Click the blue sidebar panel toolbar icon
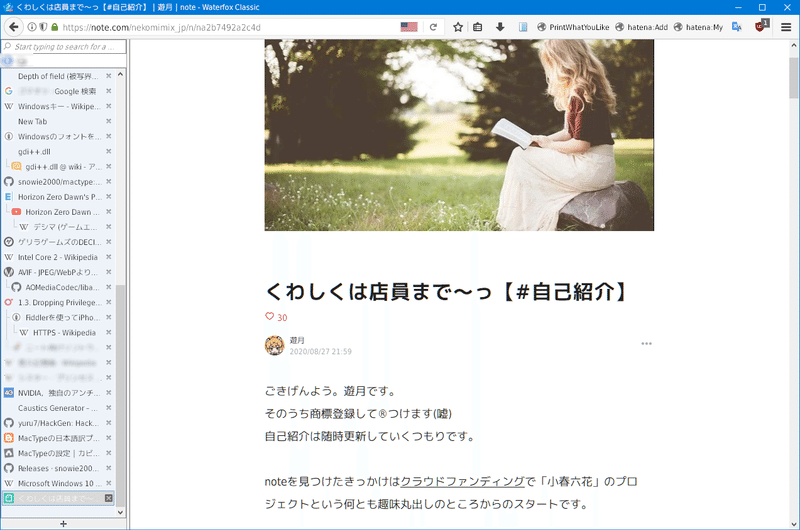 [x=523, y=27]
